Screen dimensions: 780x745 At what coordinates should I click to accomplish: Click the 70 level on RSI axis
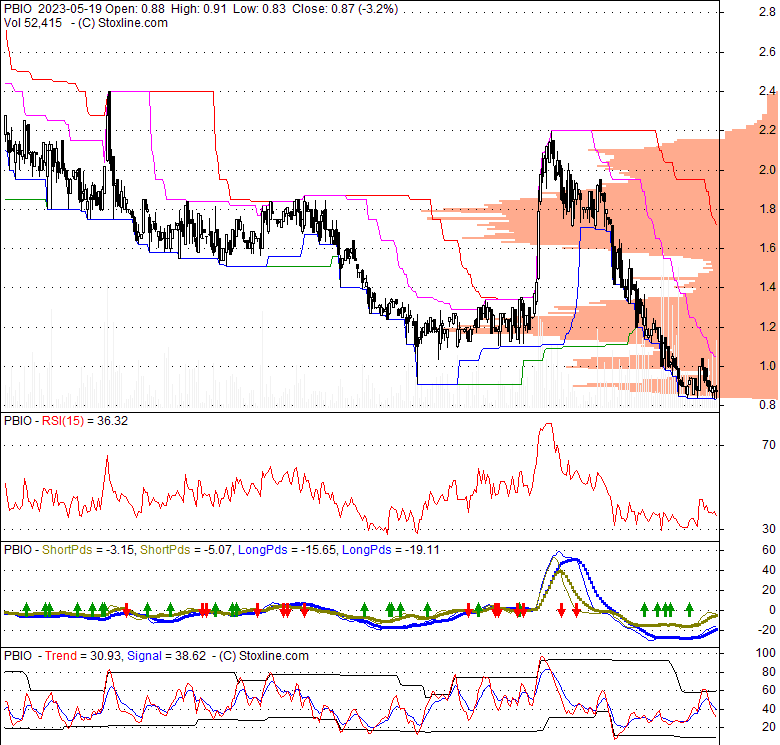769,445
